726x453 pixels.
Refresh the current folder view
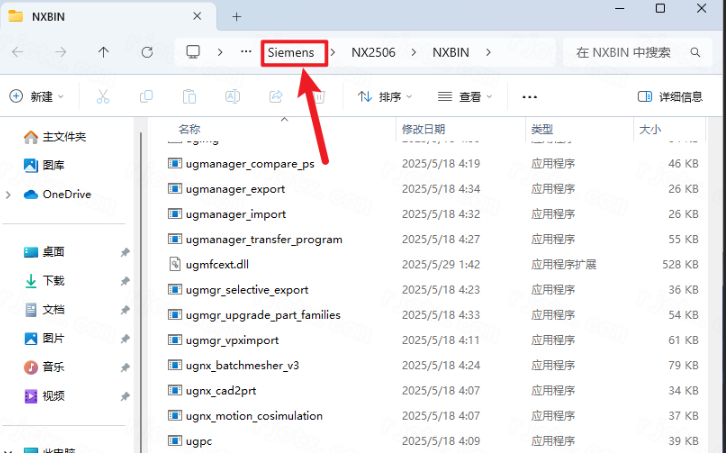[x=147, y=52]
